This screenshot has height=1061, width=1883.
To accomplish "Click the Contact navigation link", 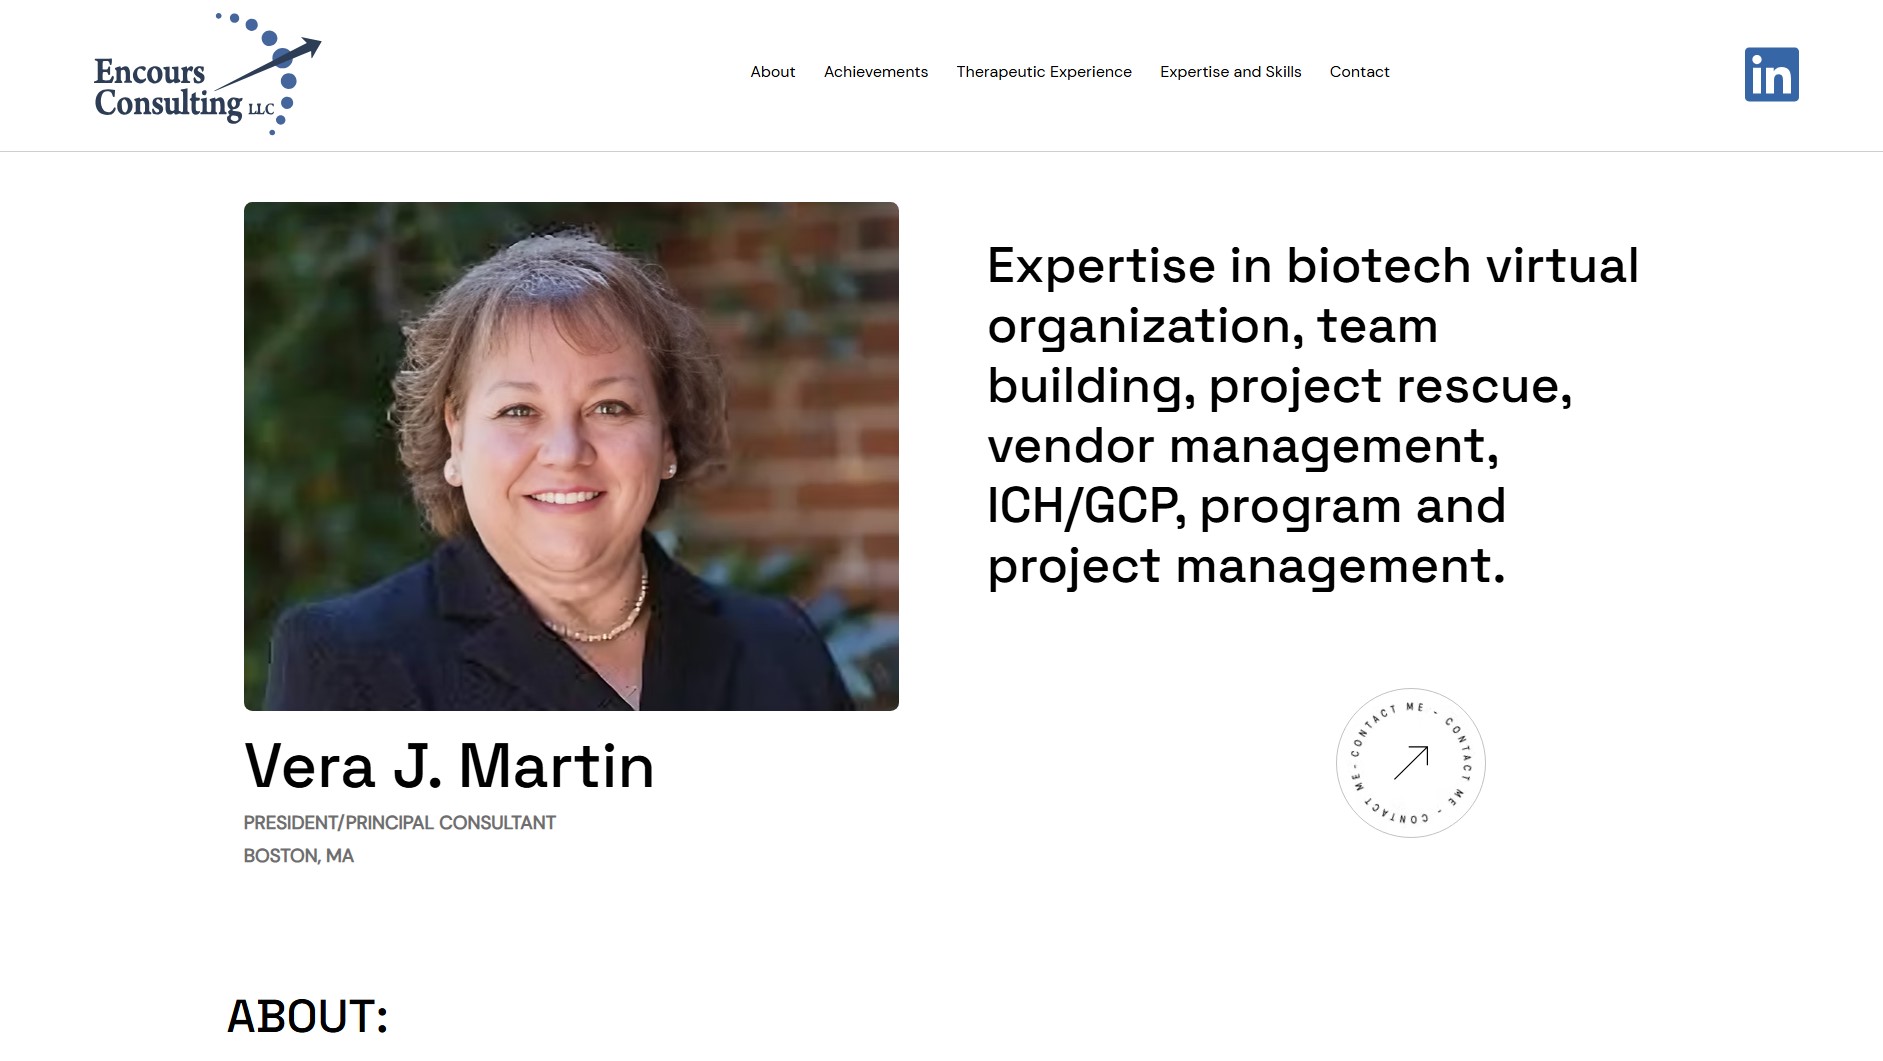I will click(x=1359, y=72).
